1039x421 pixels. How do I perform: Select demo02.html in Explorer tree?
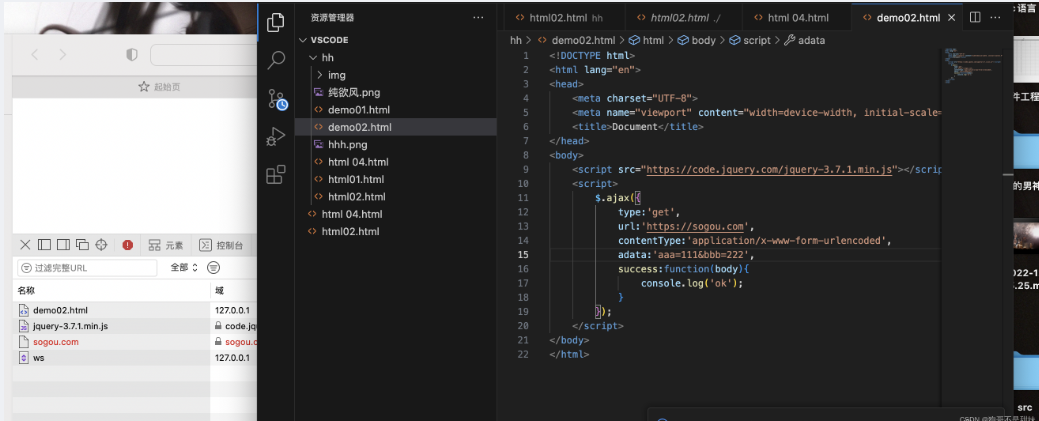point(396,127)
